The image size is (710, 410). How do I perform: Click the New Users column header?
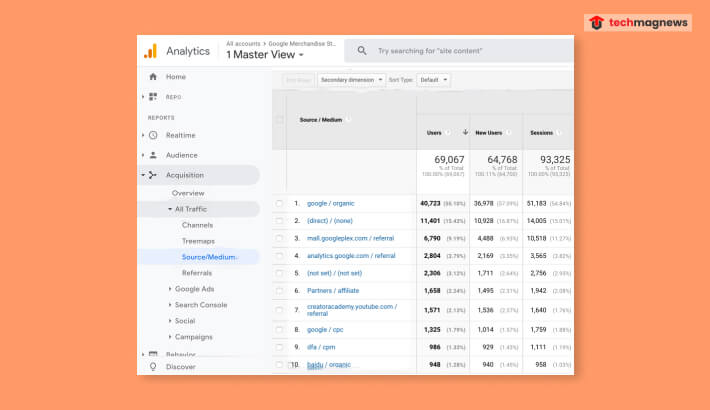coord(489,133)
